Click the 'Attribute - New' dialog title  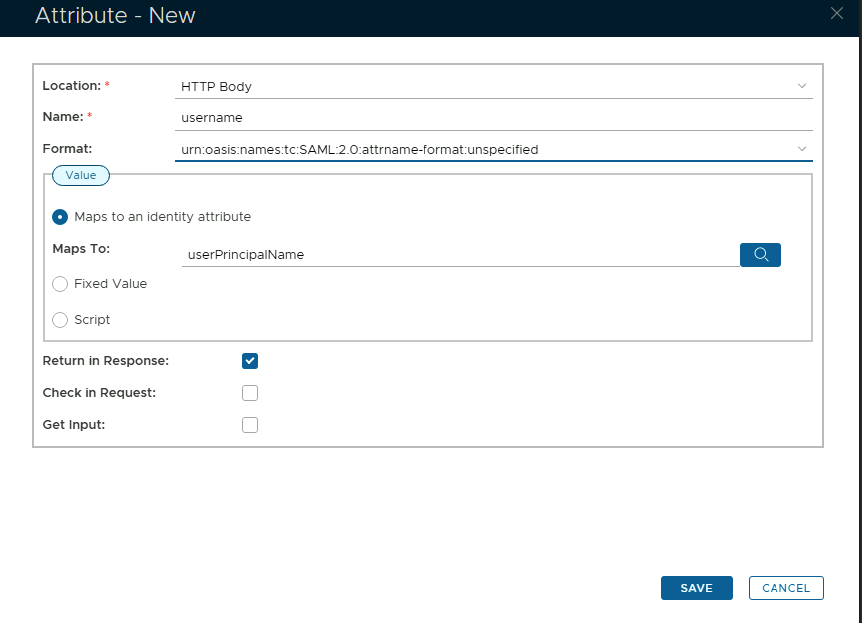115,16
